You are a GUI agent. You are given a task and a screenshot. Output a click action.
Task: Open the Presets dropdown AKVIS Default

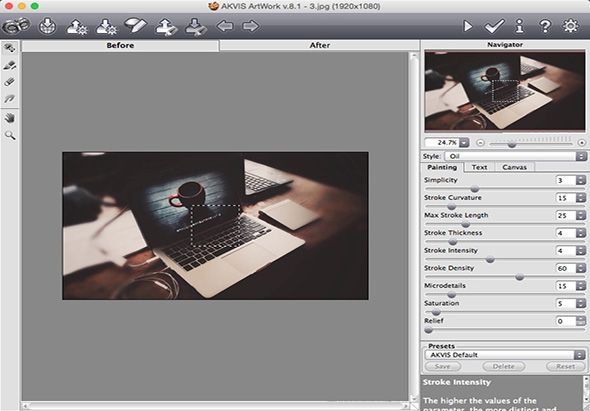pyautogui.click(x=505, y=355)
